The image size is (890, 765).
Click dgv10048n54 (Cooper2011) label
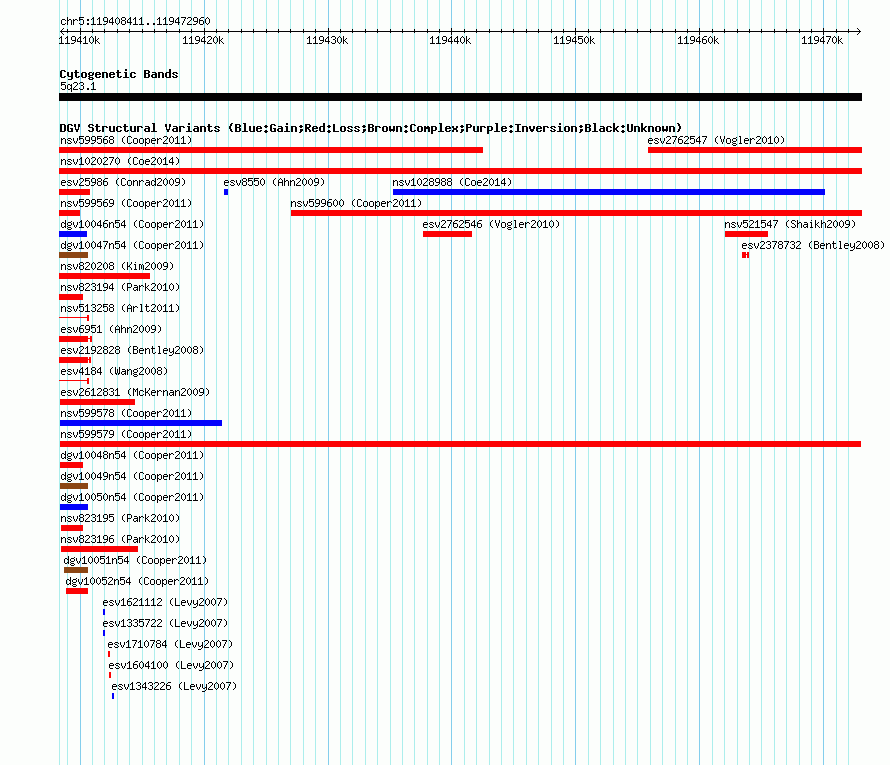click(x=132, y=455)
